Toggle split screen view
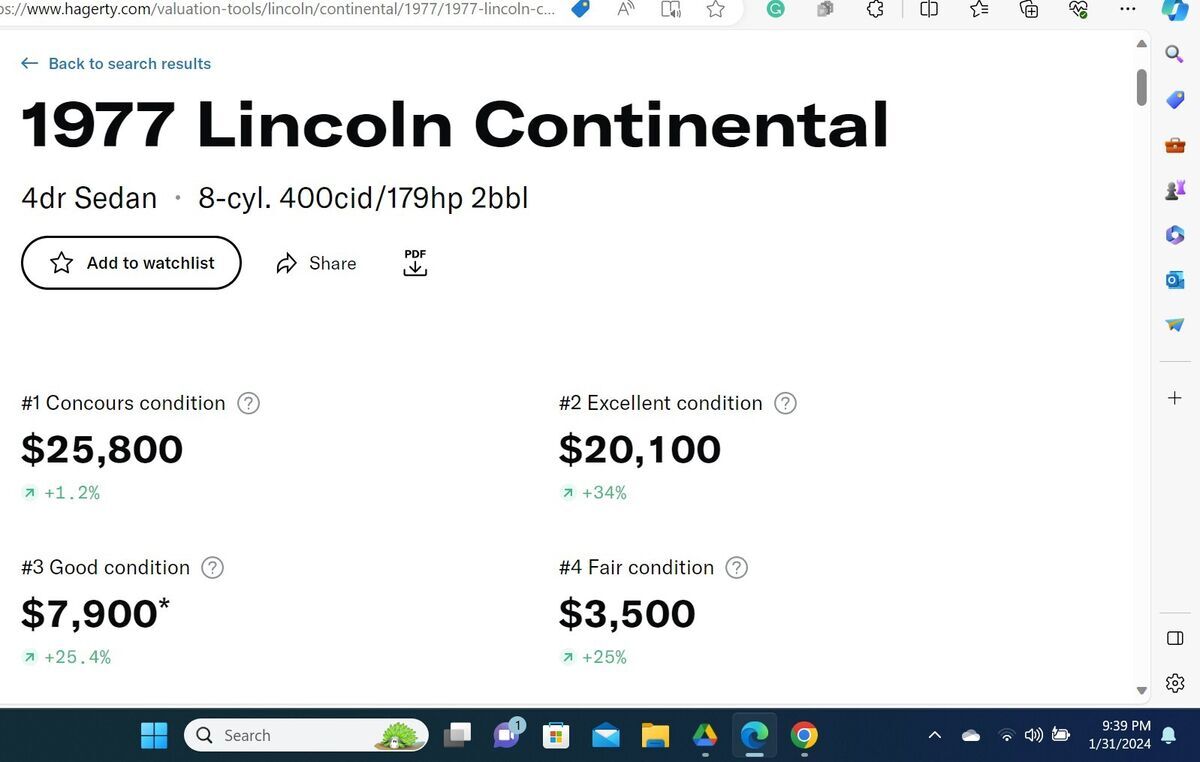Image resolution: width=1200 pixels, height=762 pixels. coord(929,10)
